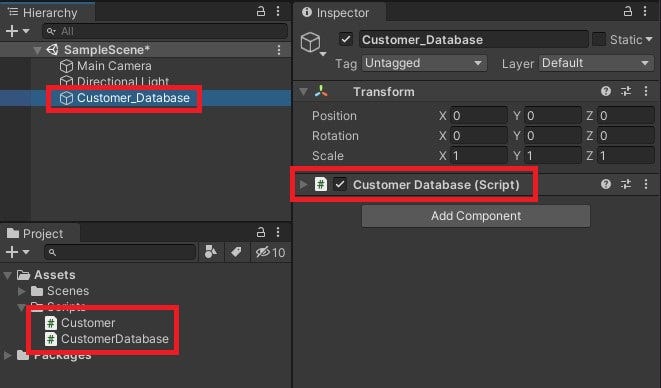The height and width of the screenshot is (388, 661).
Task: Click the Project panel lock icon
Action: pos(261,232)
